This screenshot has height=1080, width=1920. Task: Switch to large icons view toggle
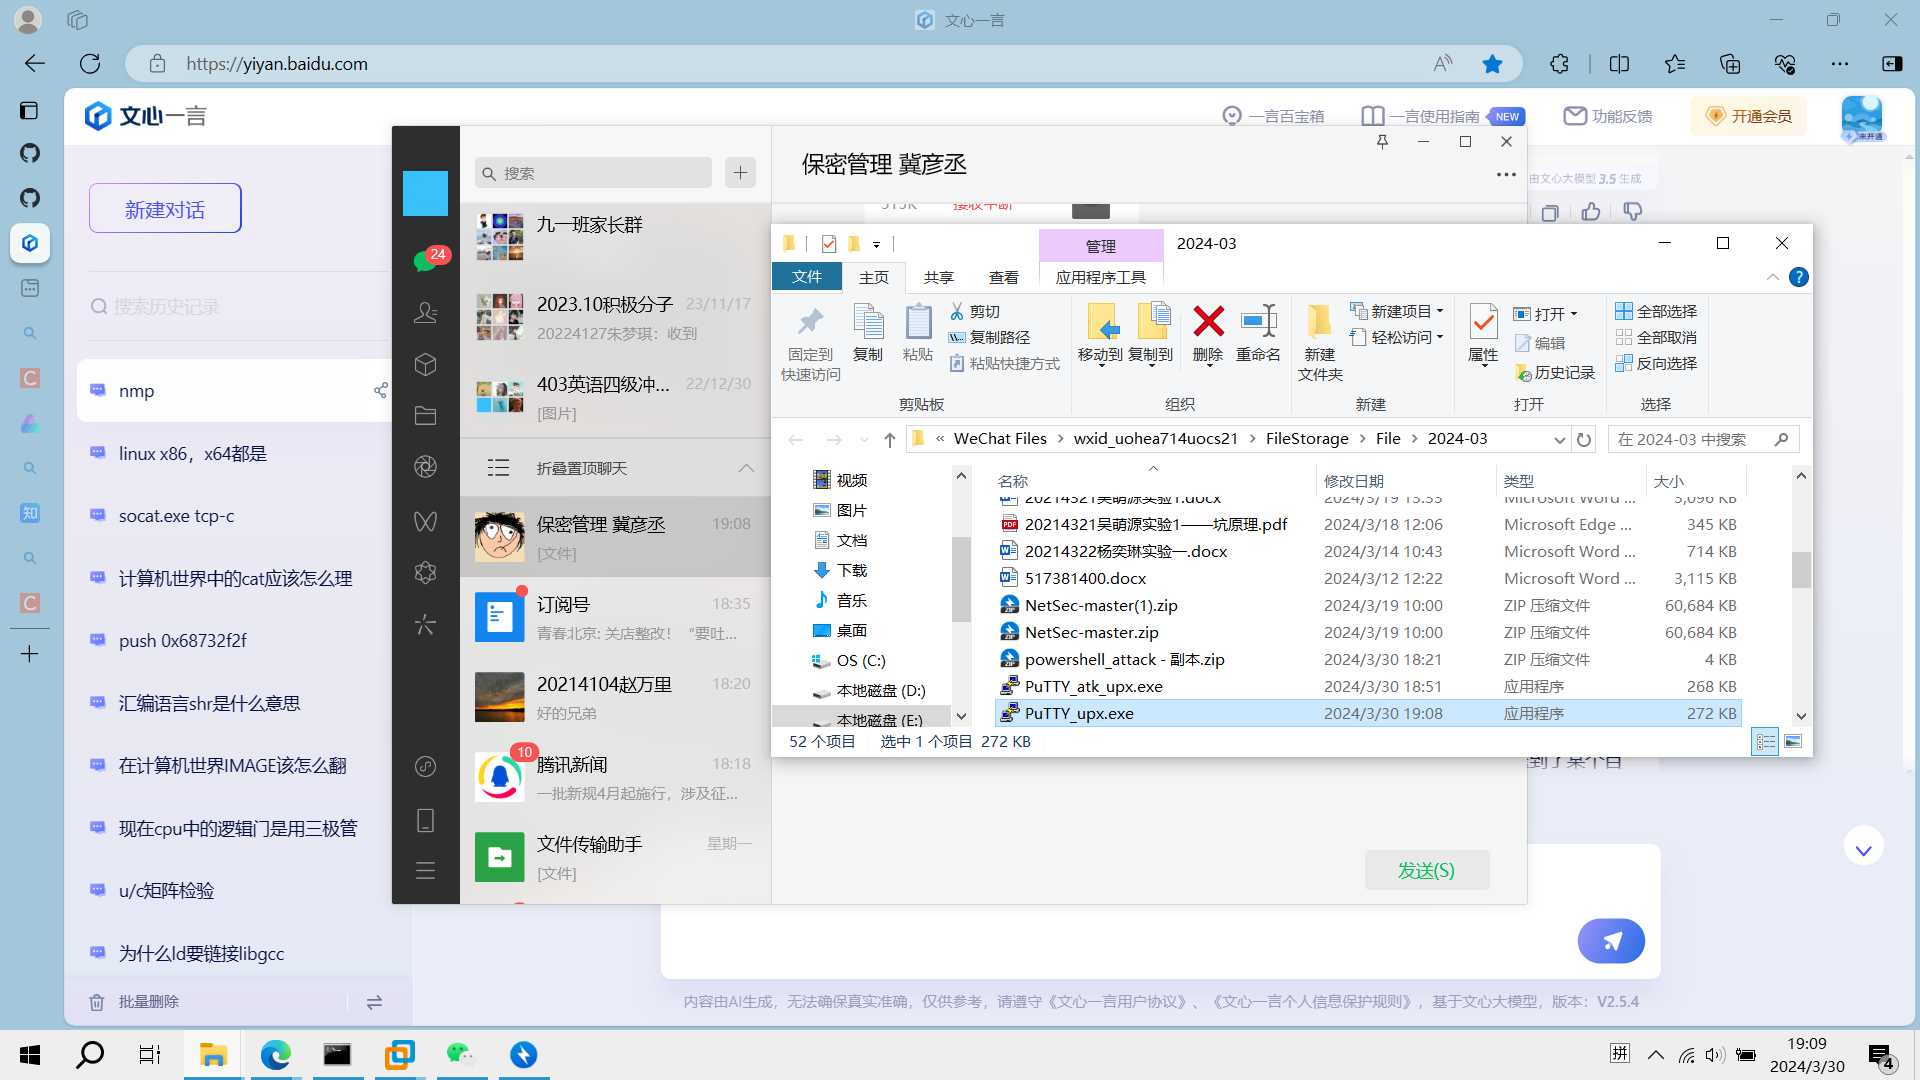point(1793,742)
